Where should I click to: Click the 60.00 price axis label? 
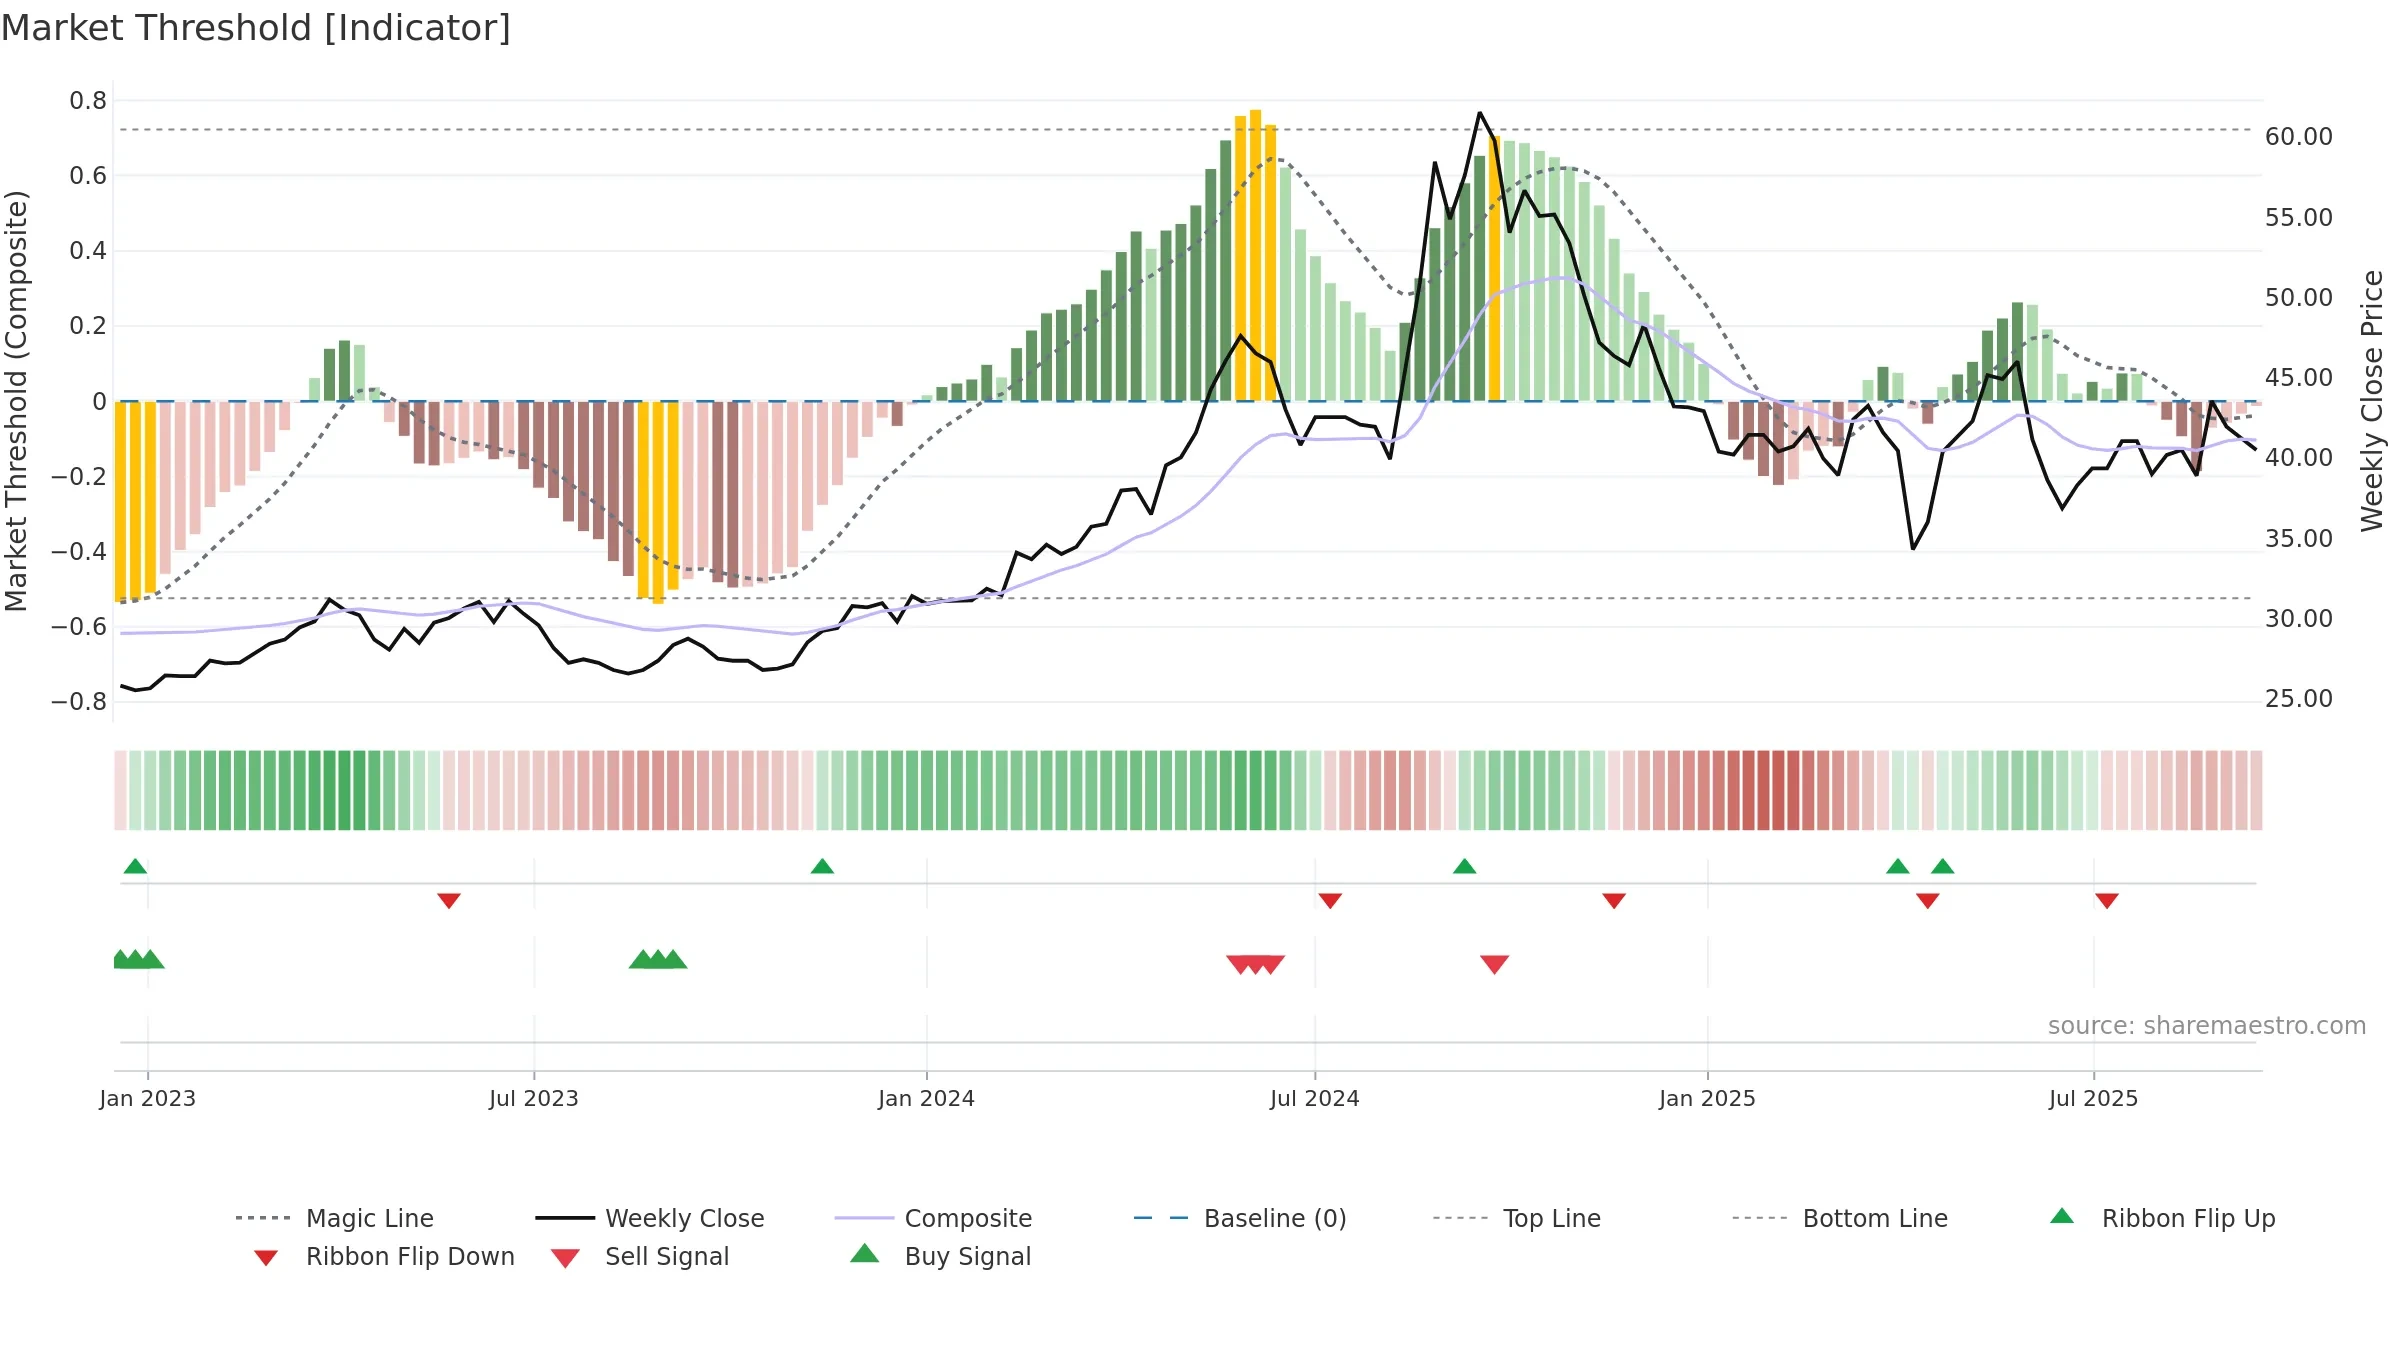(x=2299, y=137)
